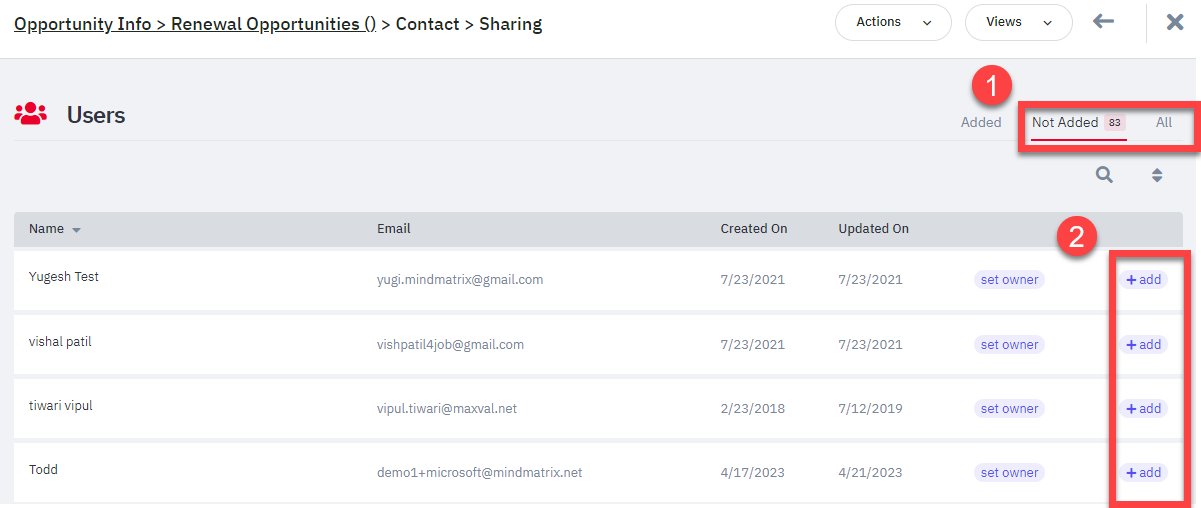Click the search magnifier icon
This screenshot has width=1201, height=508.
point(1104,175)
